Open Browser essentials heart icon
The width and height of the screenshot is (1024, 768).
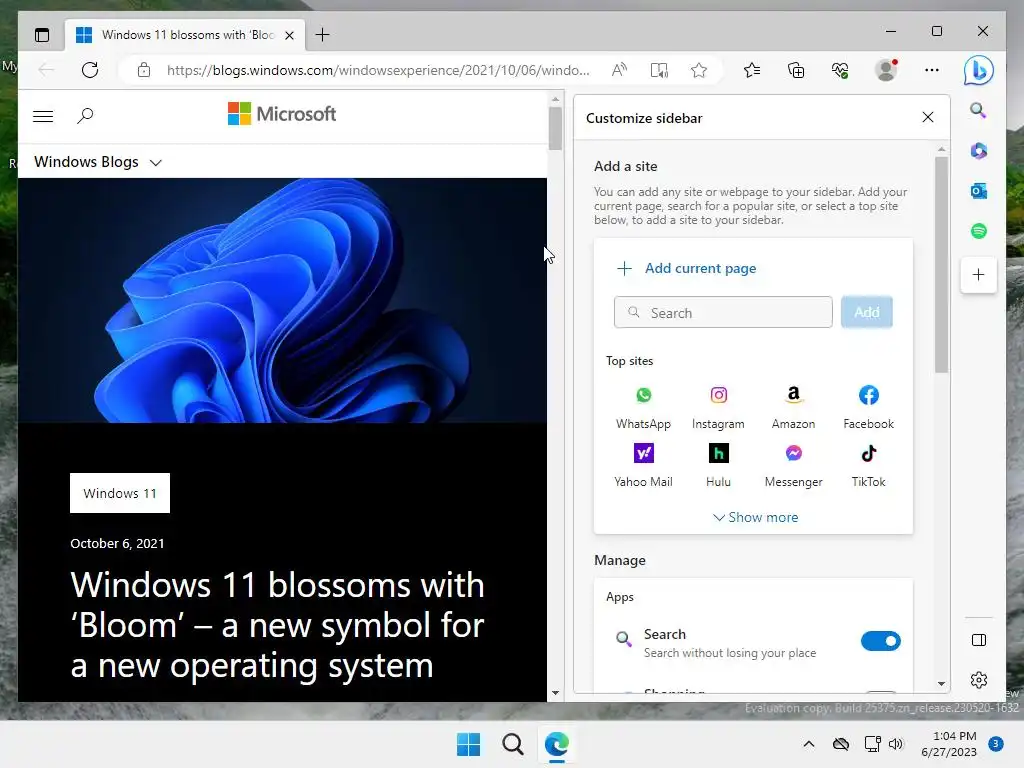(x=840, y=70)
